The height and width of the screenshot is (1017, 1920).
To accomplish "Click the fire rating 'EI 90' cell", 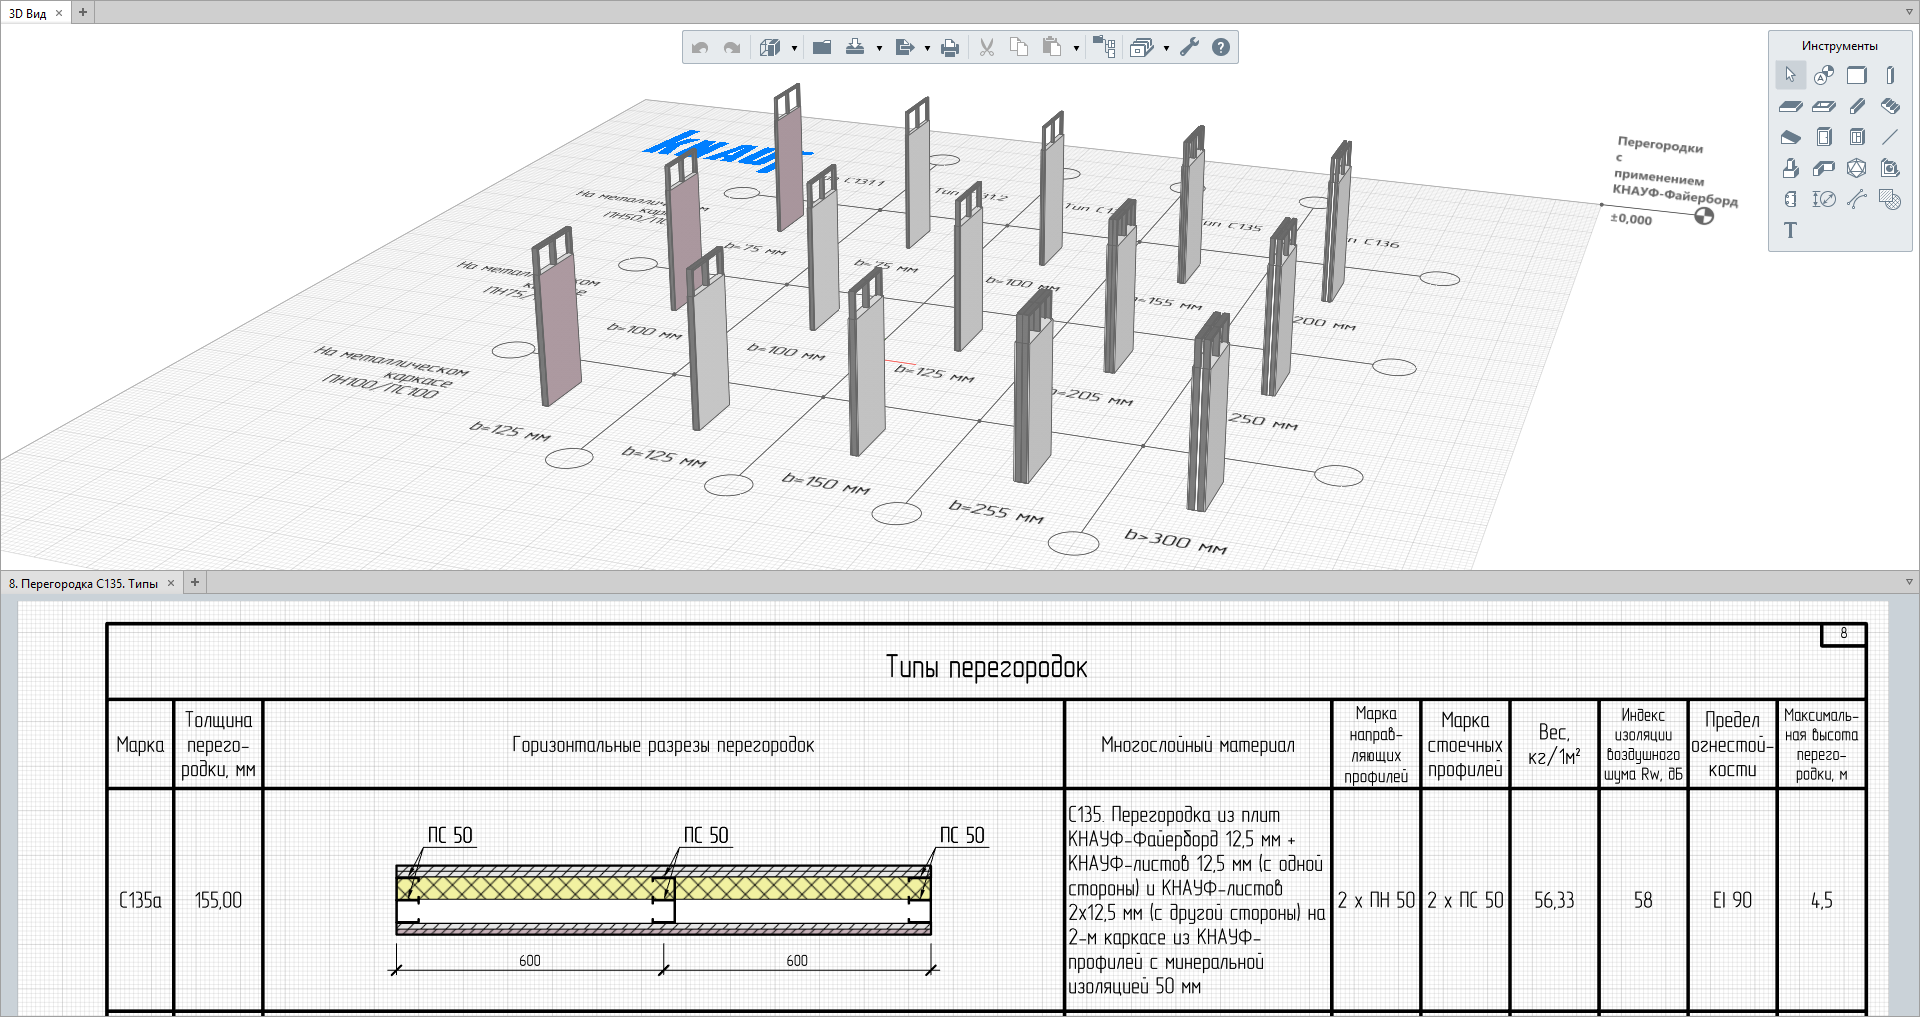I will tap(1732, 900).
